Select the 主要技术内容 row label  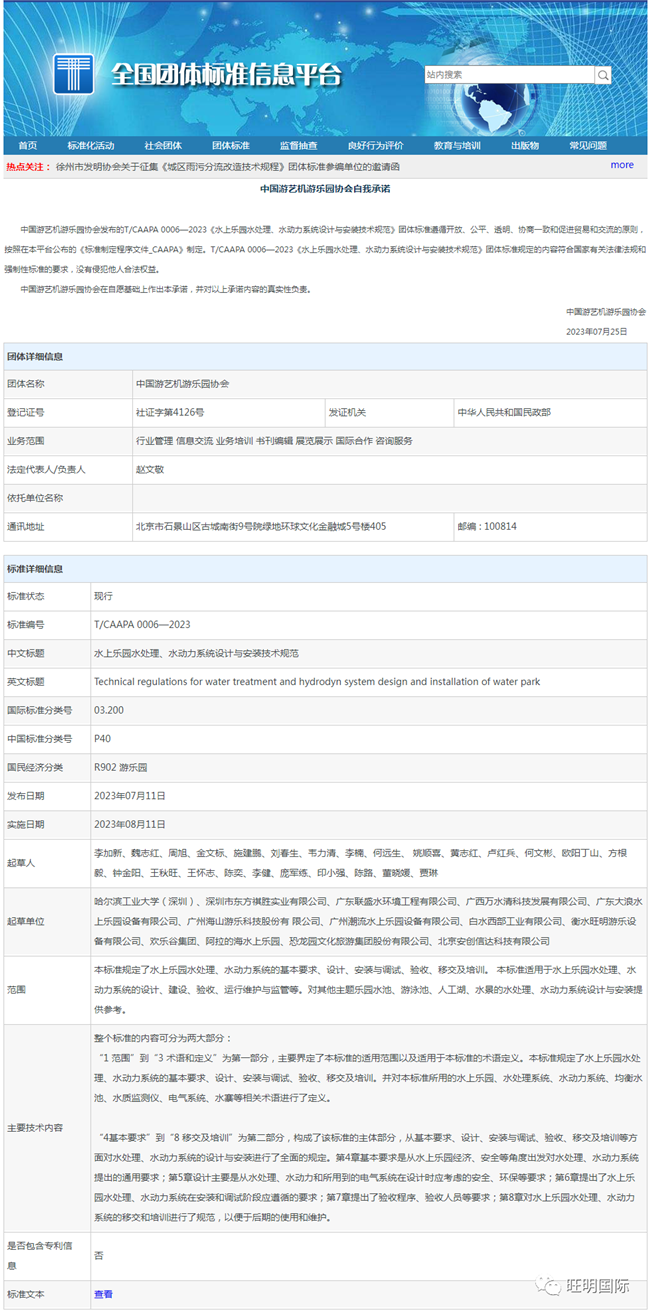pos(35,1127)
